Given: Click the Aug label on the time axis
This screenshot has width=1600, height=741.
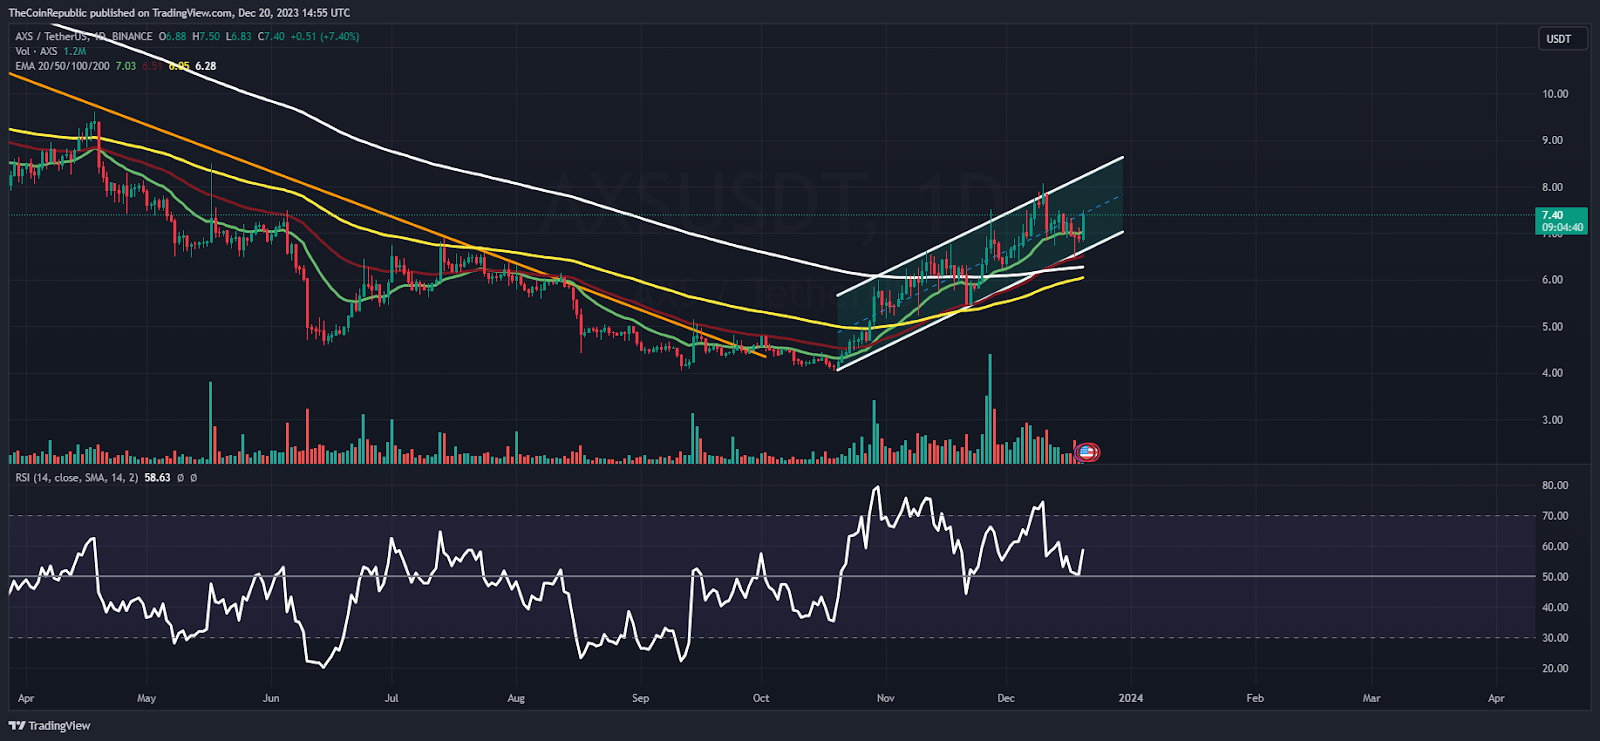Looking at the screenshot, I should pos(516,698).
